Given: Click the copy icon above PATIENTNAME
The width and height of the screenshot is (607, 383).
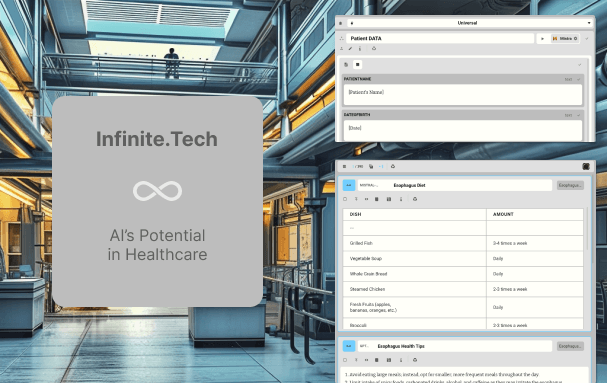Looking at the screenshot, I should click(x=346, y=65).
